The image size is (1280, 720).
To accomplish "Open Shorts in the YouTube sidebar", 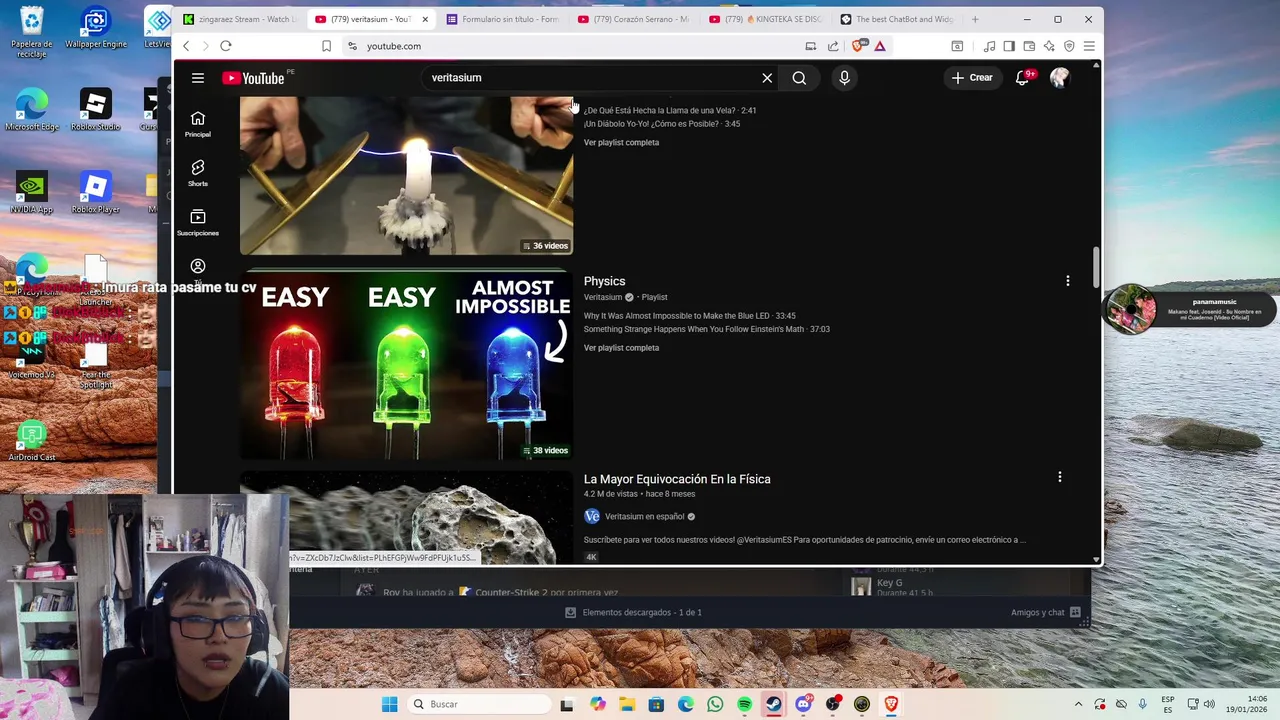I will pyautogui.click(x=198, y=173).
